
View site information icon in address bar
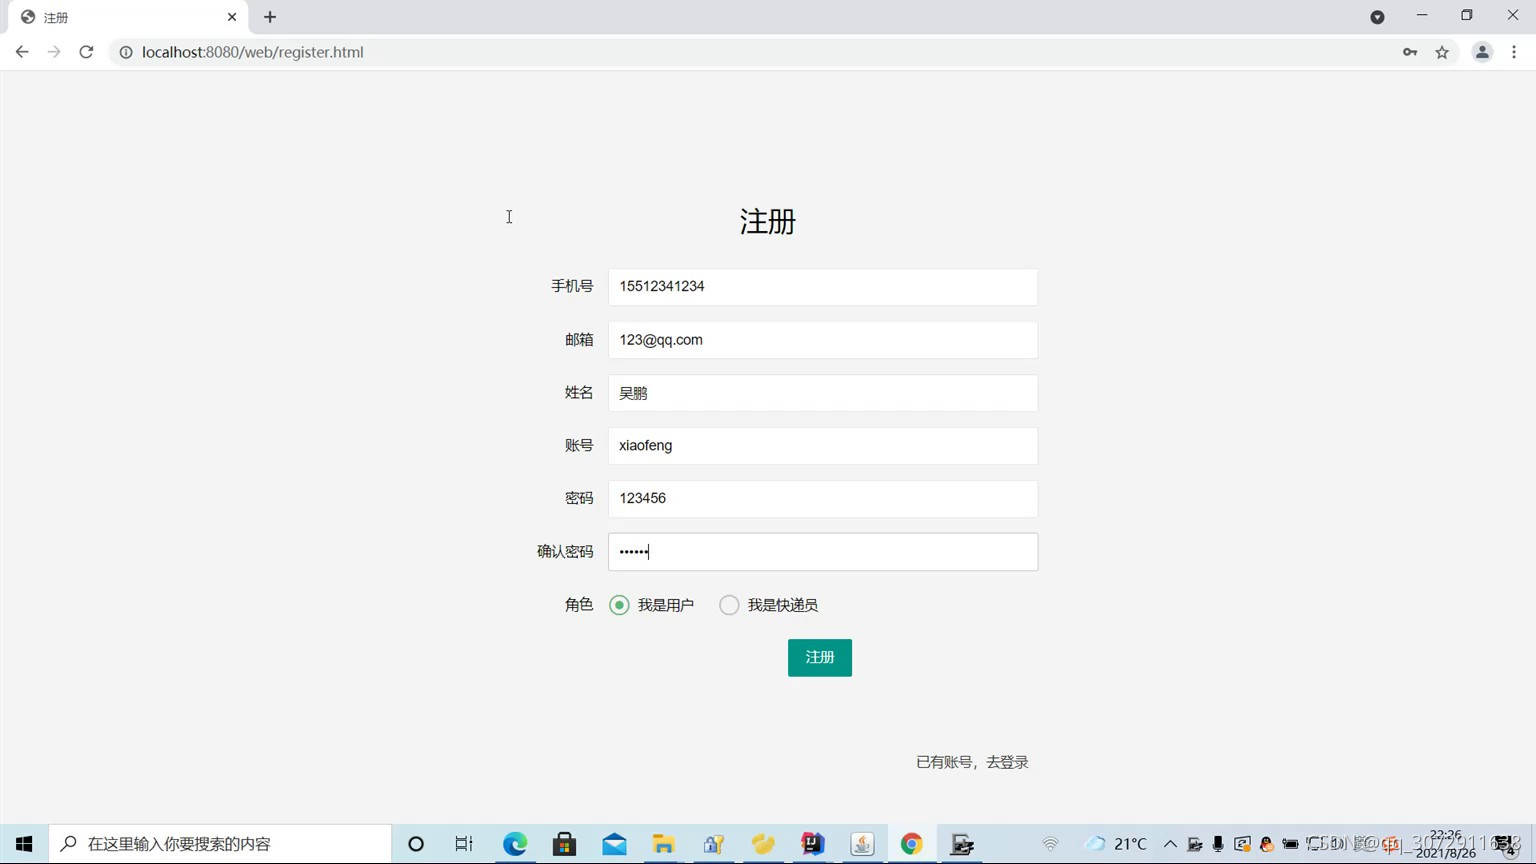click(126, 52)
